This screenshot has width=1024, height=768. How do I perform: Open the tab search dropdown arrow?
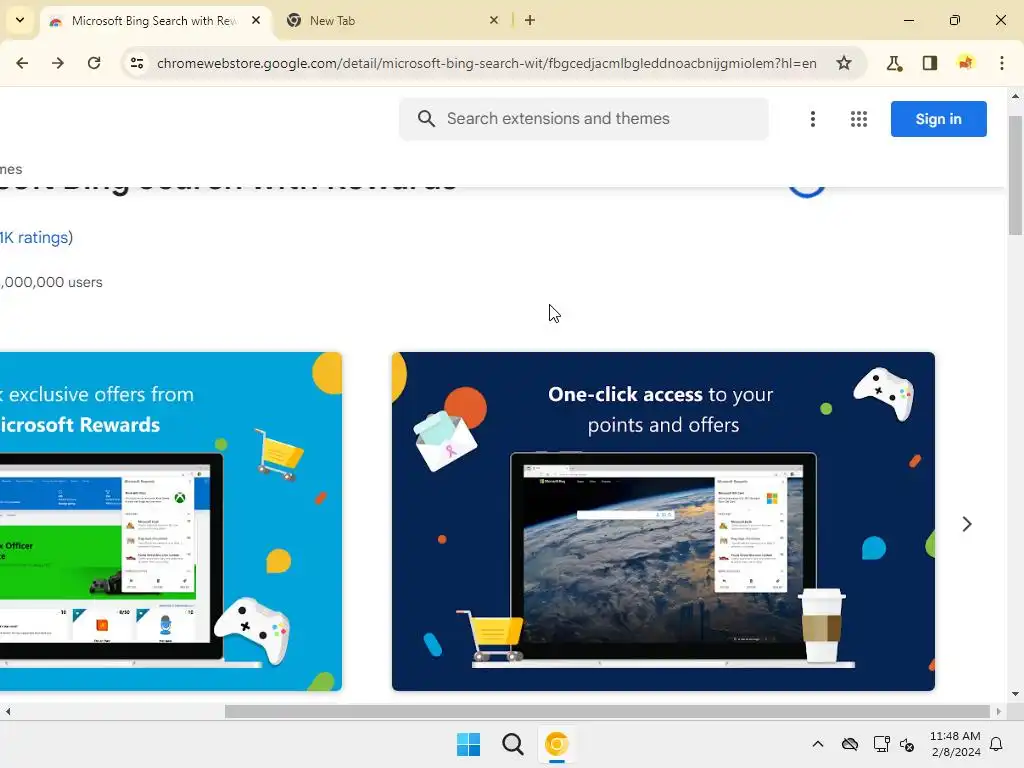pos(20,20)
